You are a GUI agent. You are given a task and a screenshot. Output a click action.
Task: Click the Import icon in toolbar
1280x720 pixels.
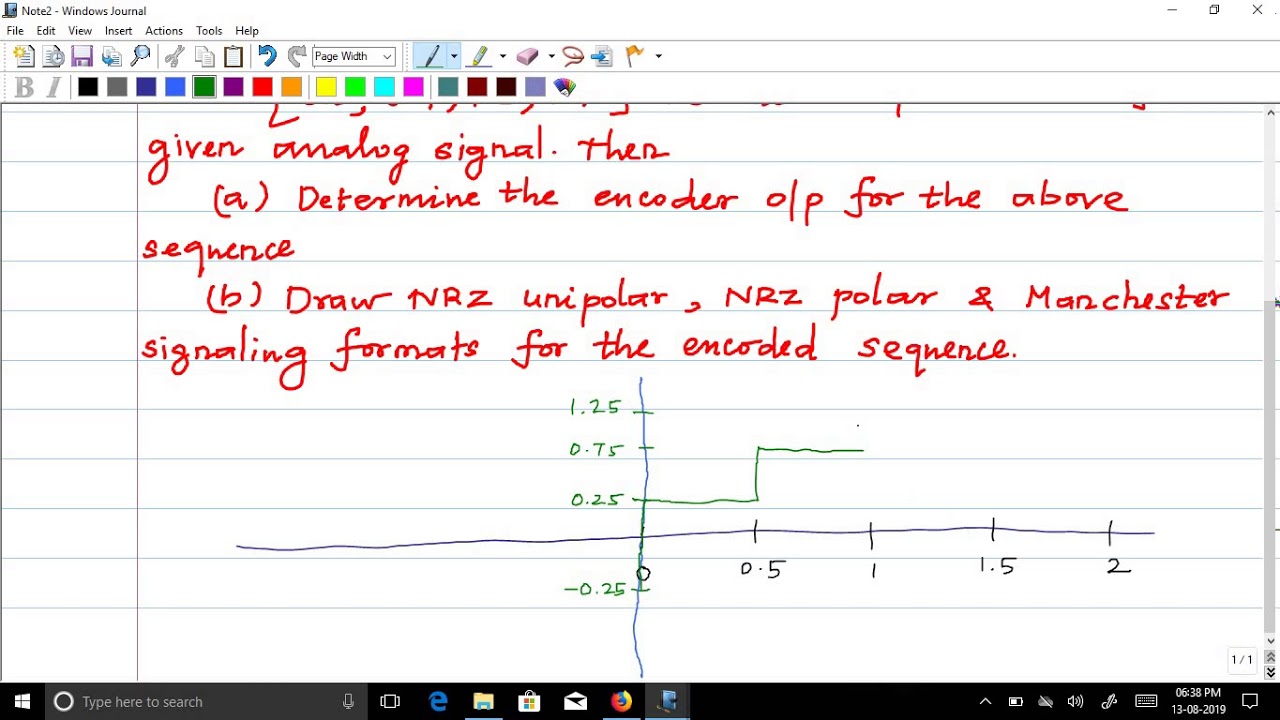click(111, 56)
